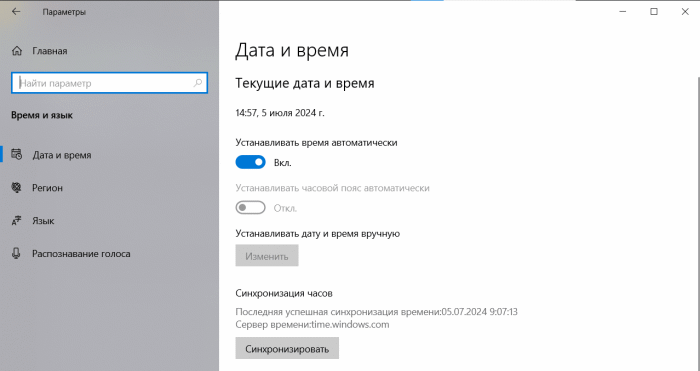Screen dimensions: 700x371
Task: Click the Главная home icon
Action: point(17,51)
